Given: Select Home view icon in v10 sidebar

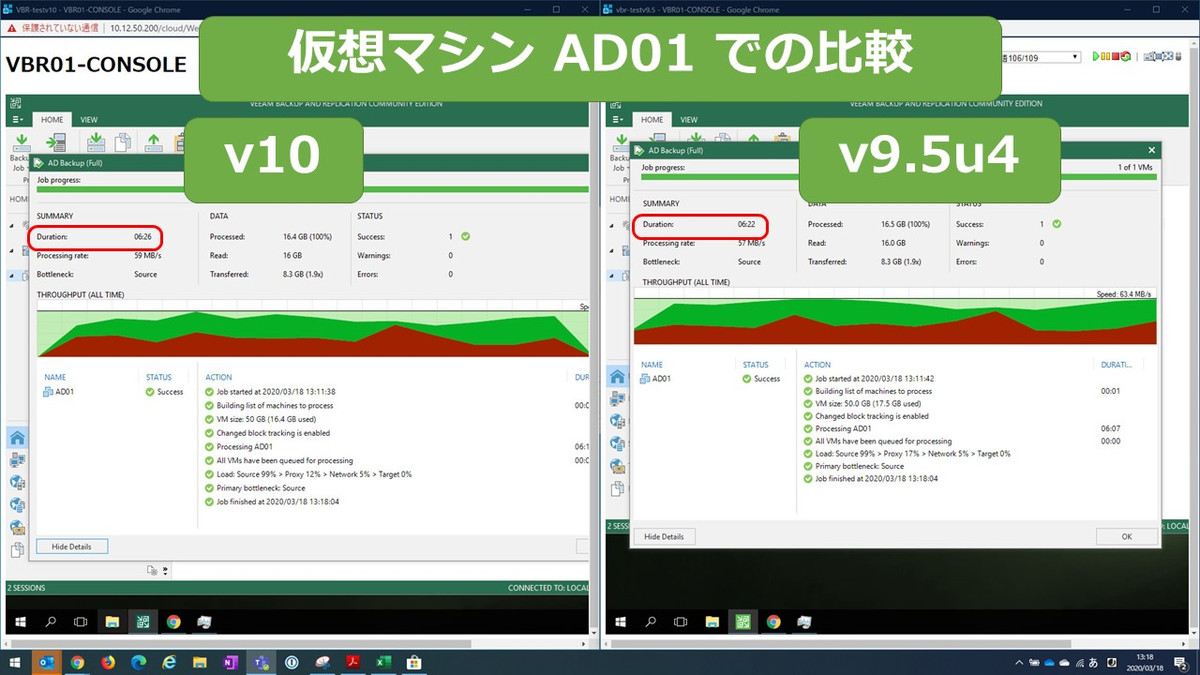Looking at the screenshot, I should (x=17, y=438).
